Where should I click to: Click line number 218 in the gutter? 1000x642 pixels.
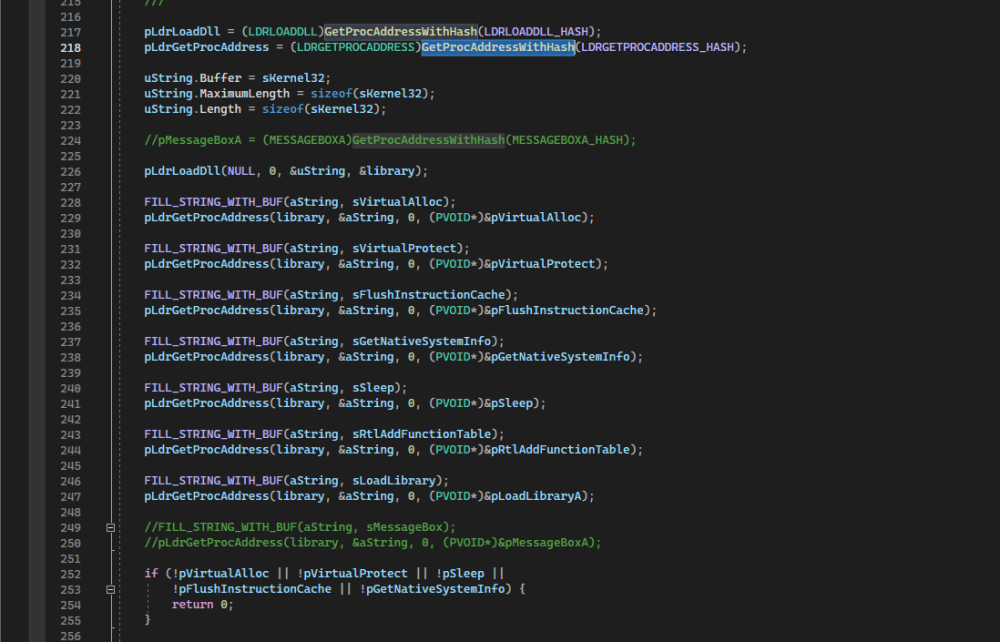[x=71, y=47]
